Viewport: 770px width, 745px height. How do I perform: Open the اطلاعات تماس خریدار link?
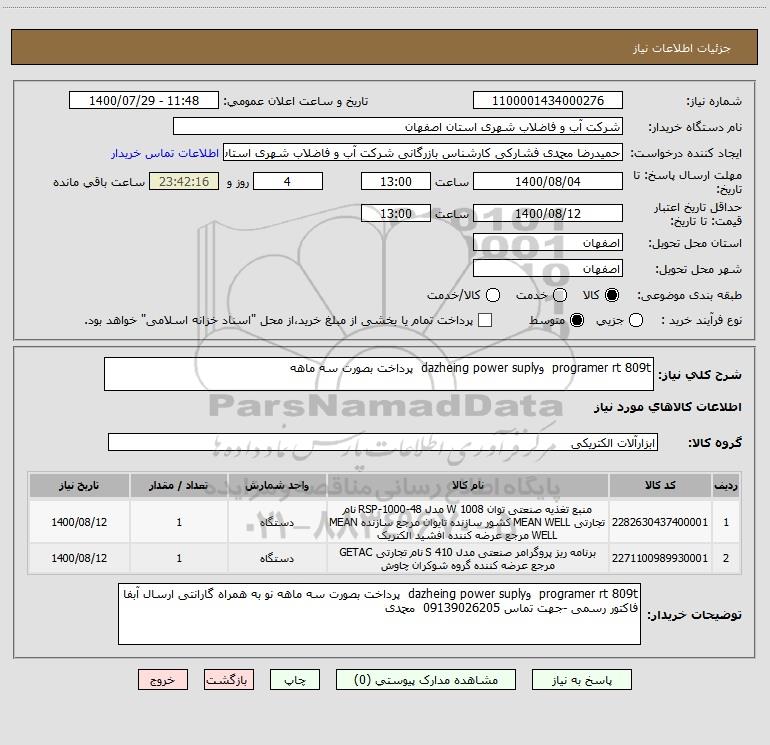165,153
